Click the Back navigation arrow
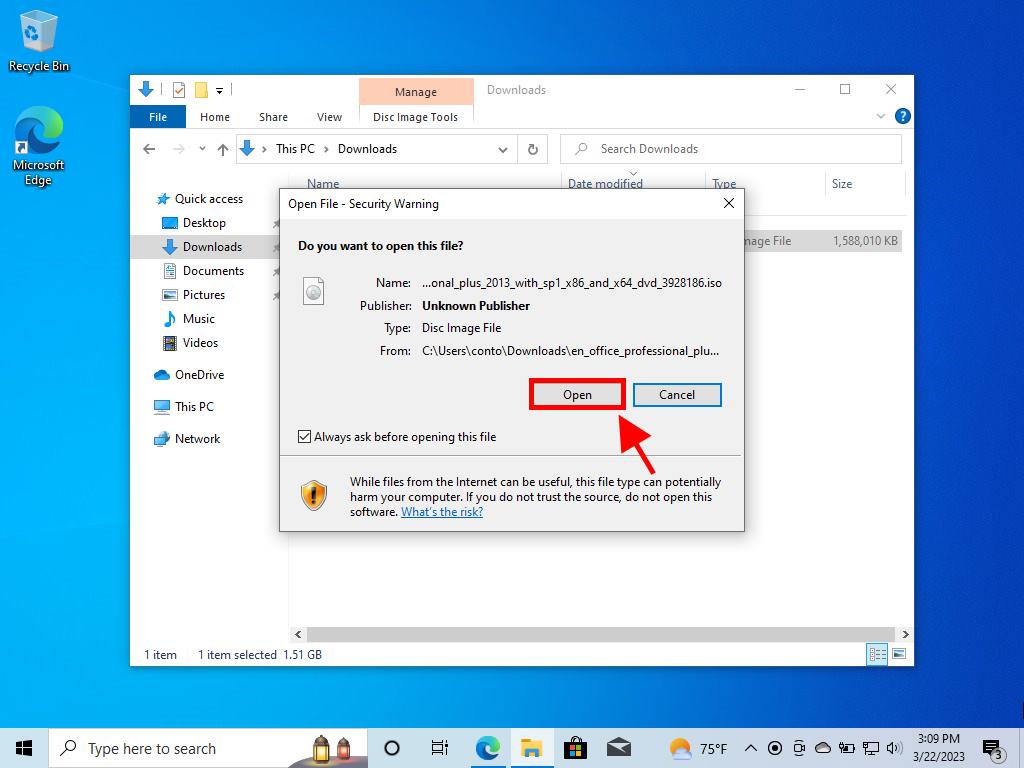The width and height of the screenshot is (1024, 768). pyautogui.click(x=149, y=150)
